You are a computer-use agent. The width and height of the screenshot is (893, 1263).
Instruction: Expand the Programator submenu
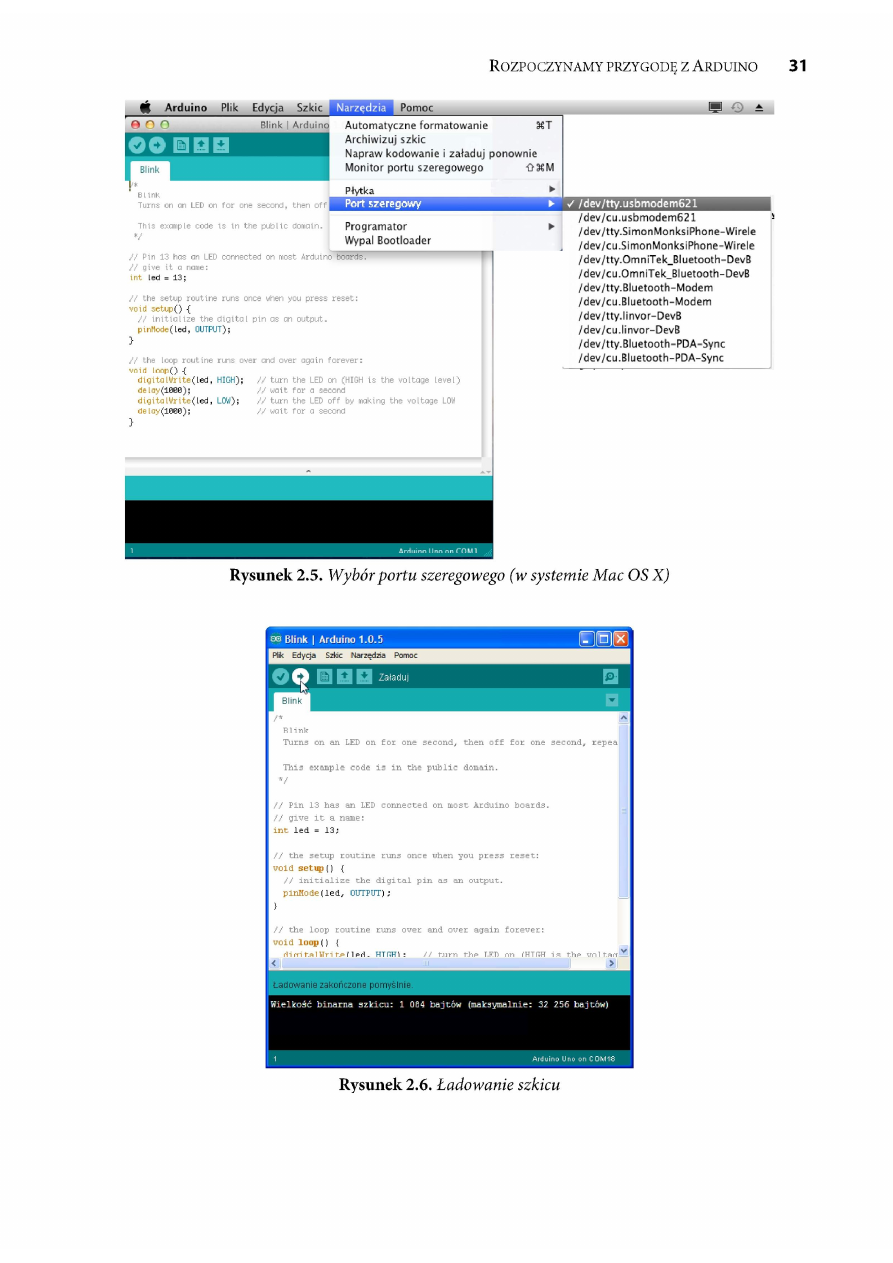click(x=375, y=227)
